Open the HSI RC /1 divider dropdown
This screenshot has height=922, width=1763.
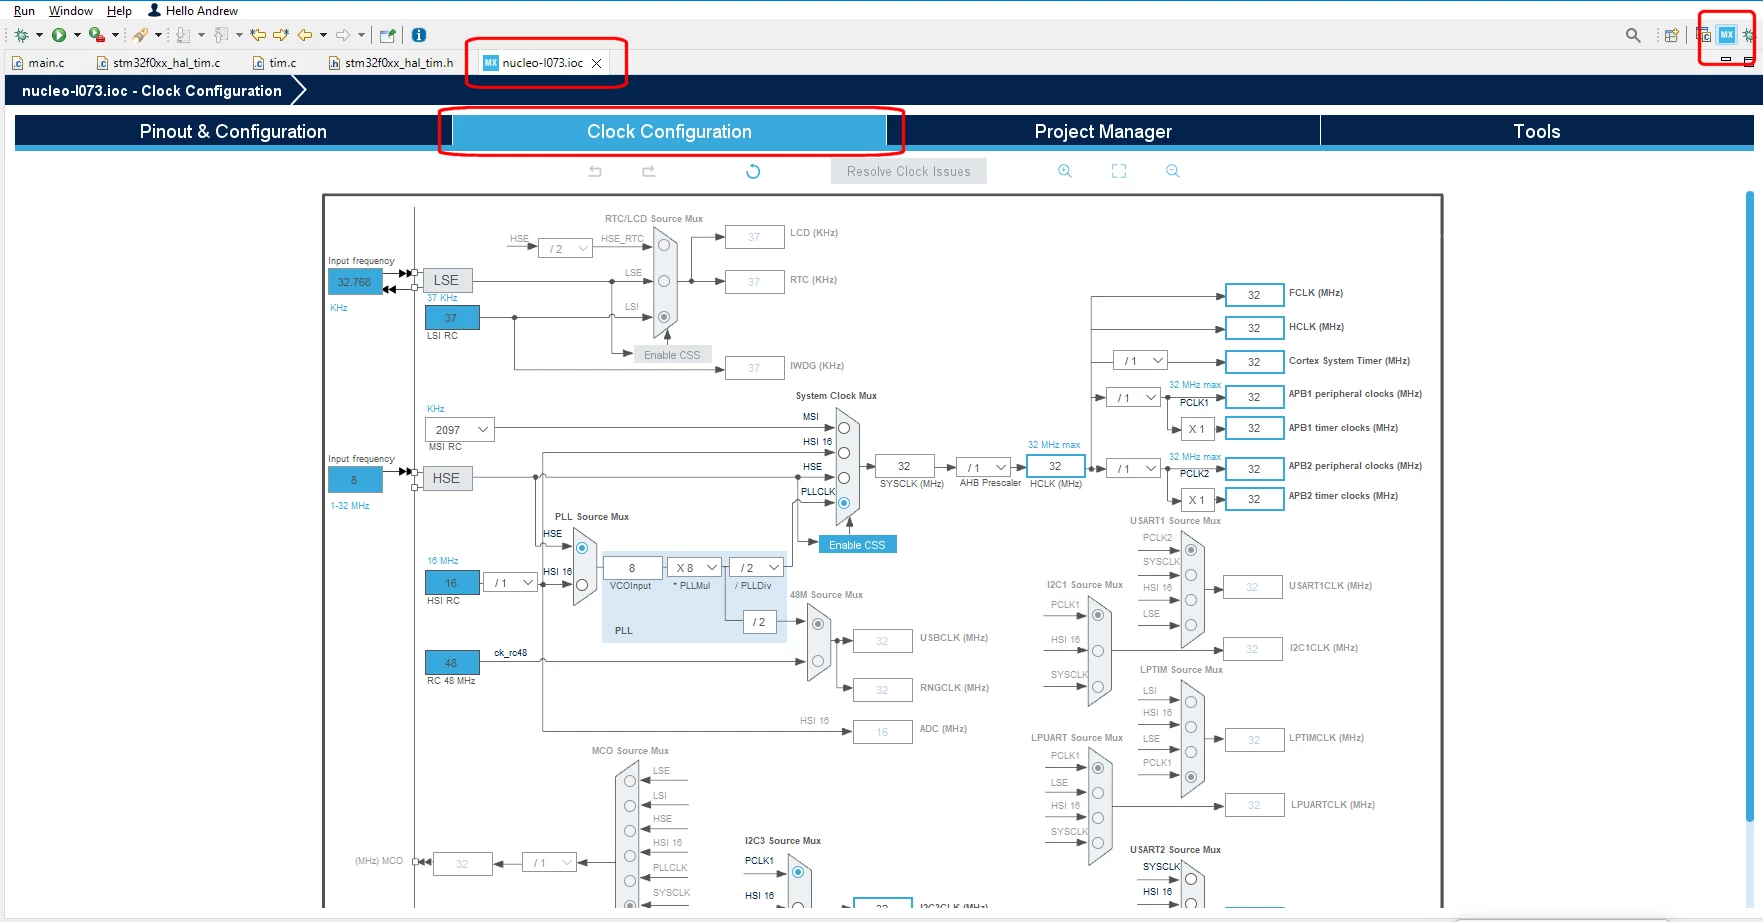pos(511,583)
